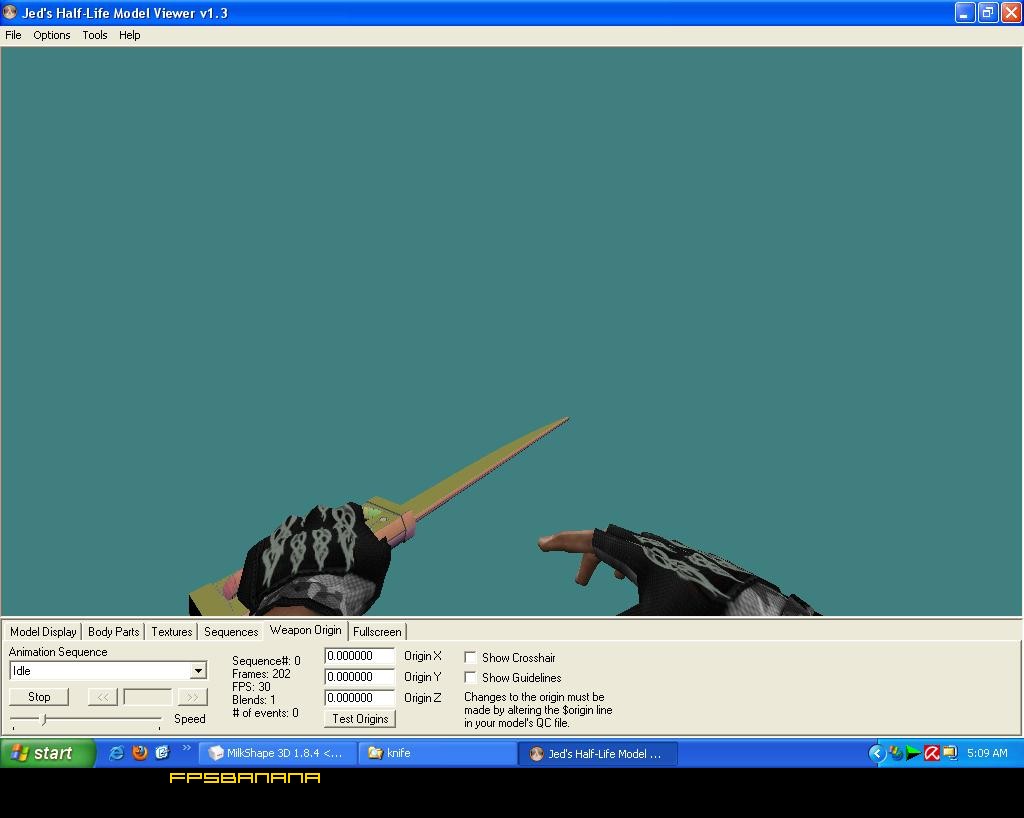
Task: Switch to the Body Parts tab
Action: (x=113, y=632)
